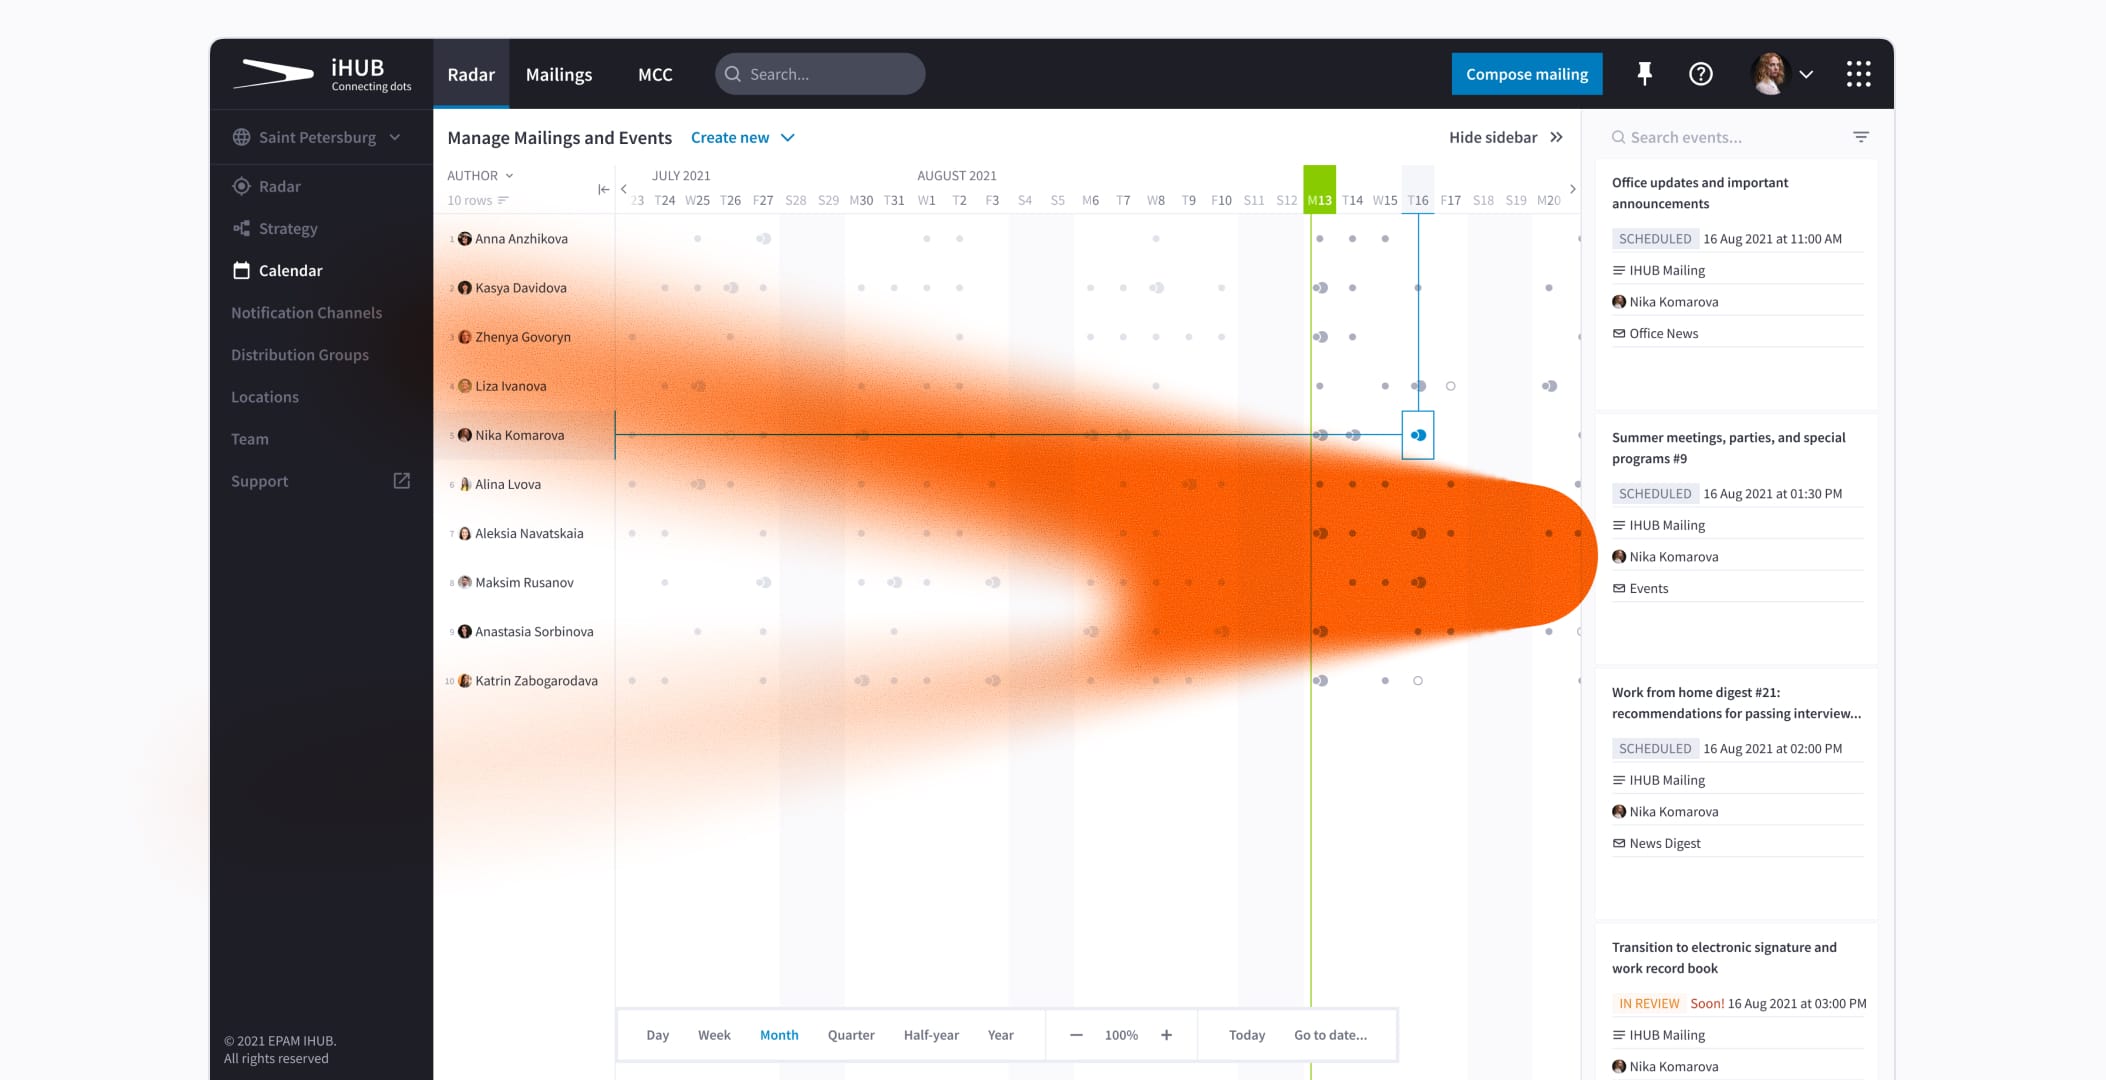Click the Compose mailing button

point(1526,74)
